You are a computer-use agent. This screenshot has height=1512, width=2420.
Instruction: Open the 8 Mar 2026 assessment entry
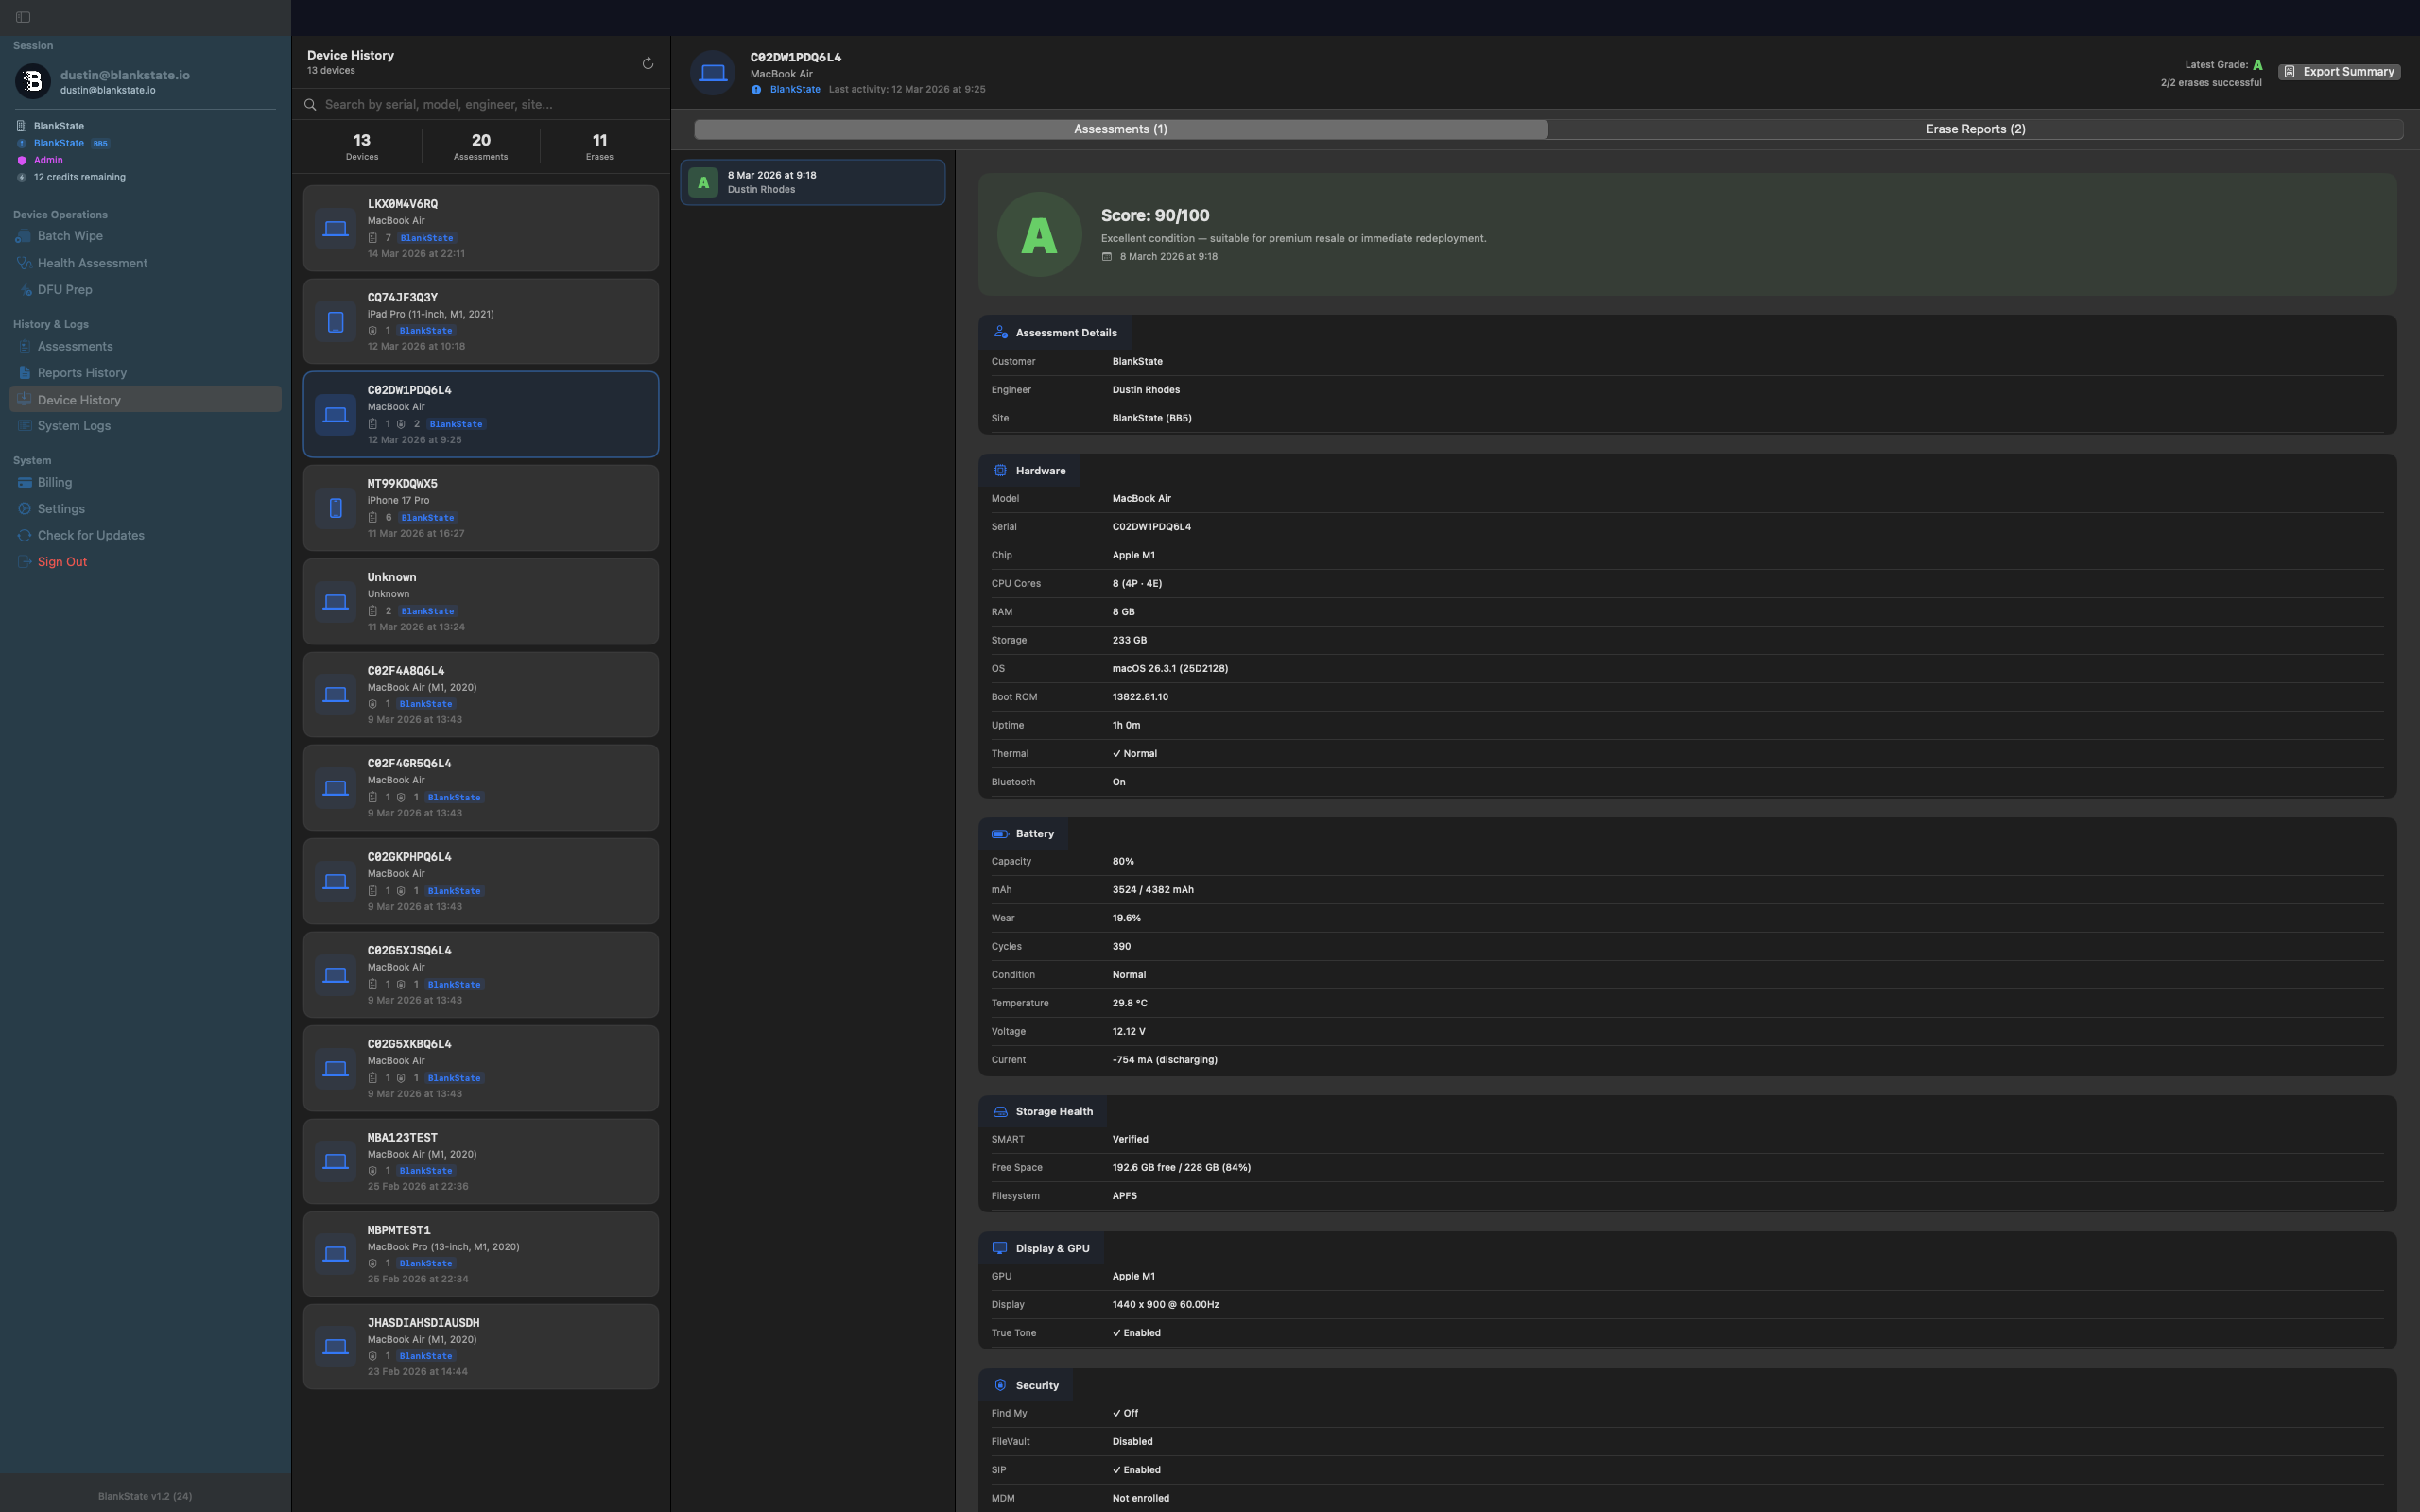[812, 182]
